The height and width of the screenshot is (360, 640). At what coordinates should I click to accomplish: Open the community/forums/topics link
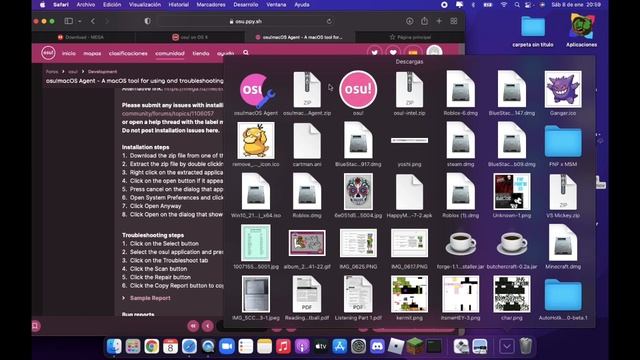(168, 113)
